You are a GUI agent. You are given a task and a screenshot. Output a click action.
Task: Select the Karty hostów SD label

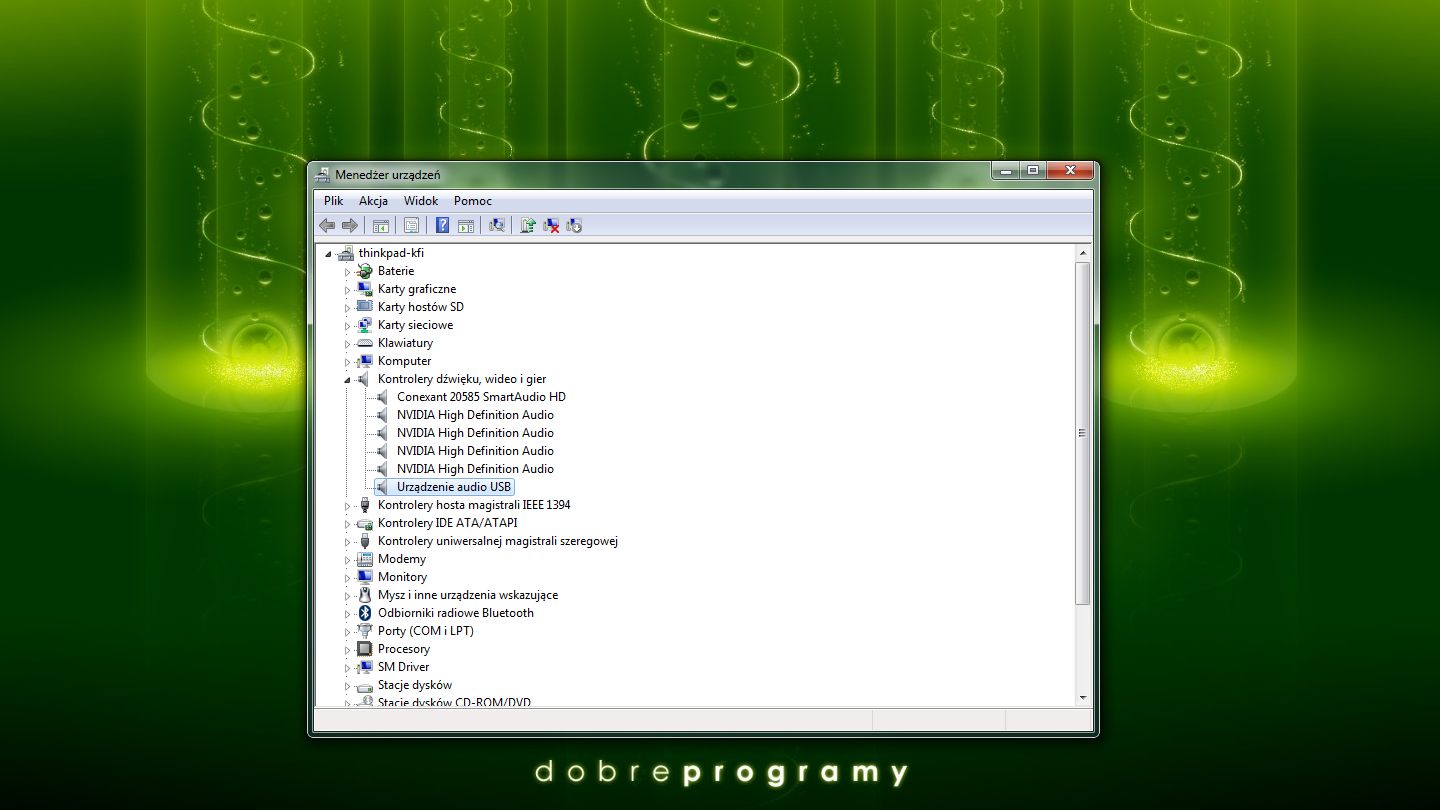click(x=421, y=307)
